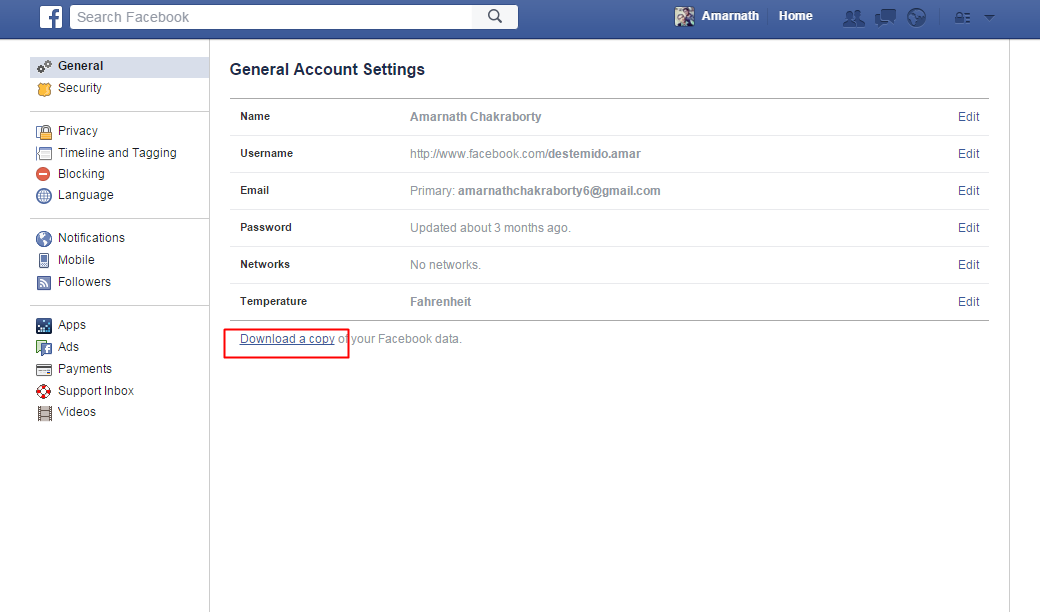This screenshot has width=1040, height=612.
Task: Click the 'No networks.' text
Action: [x=445, y=265]
